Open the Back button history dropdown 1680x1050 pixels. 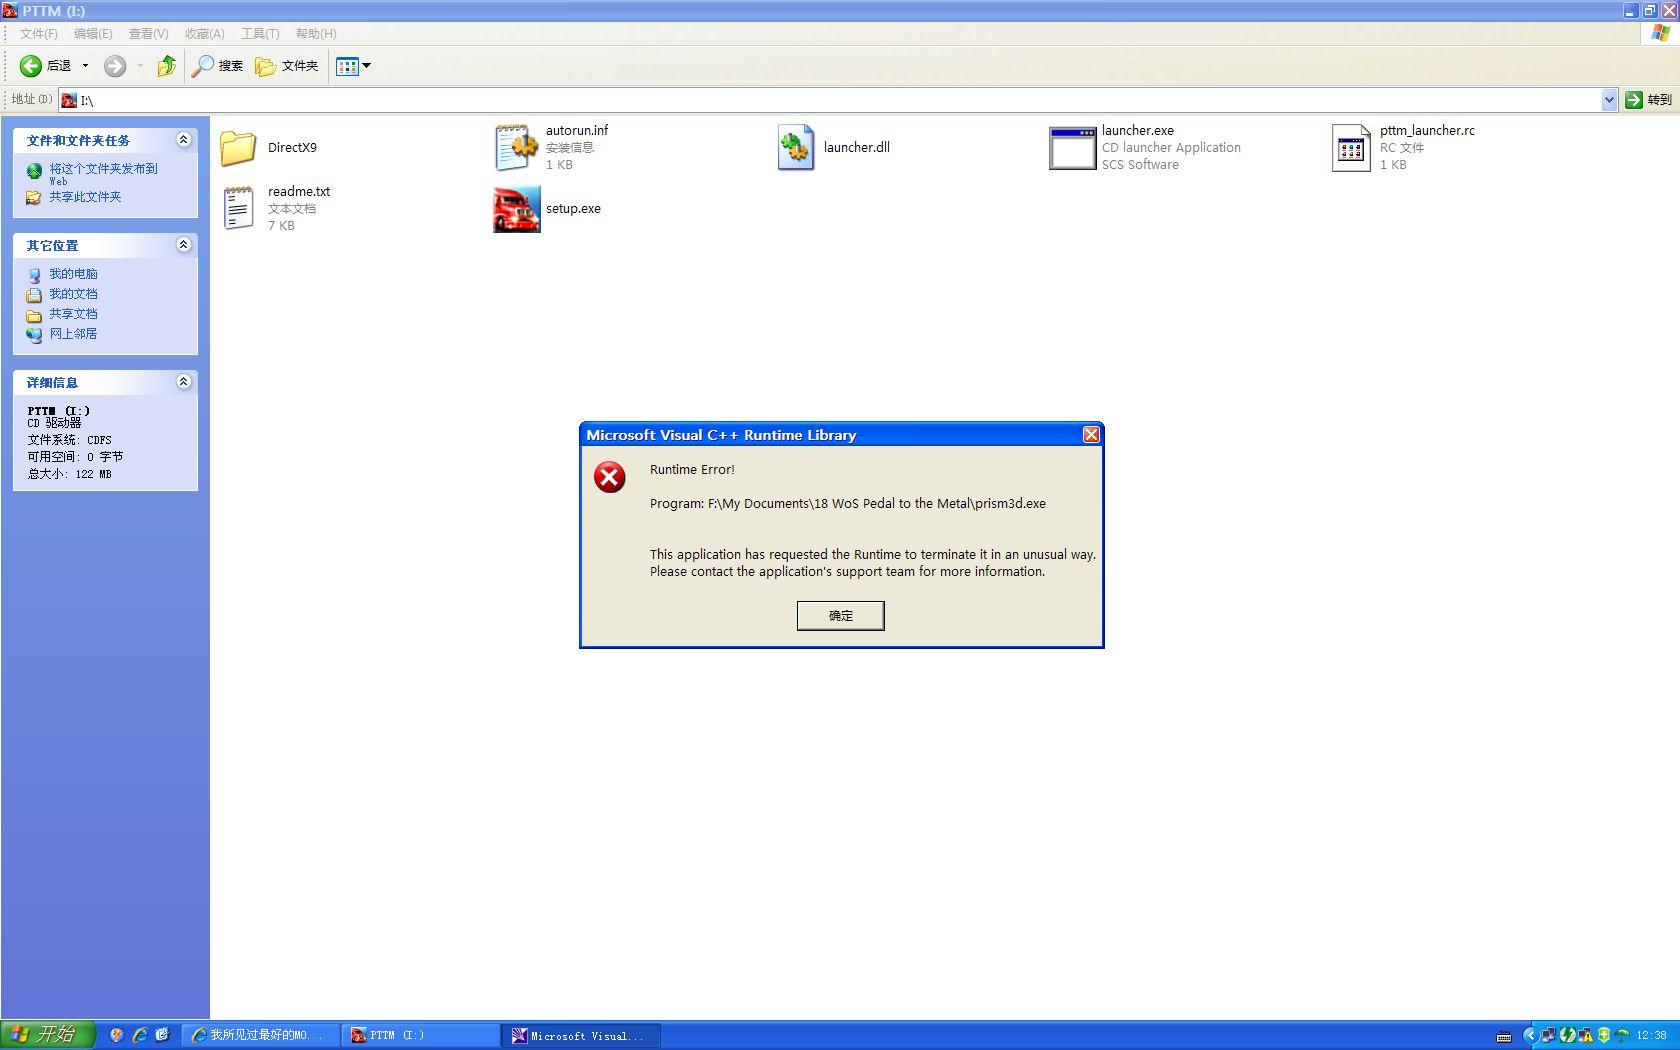[85, 66]
